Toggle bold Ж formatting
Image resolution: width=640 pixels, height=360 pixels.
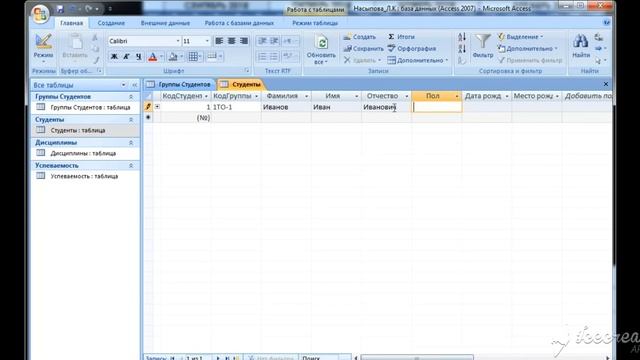[114, 57]
